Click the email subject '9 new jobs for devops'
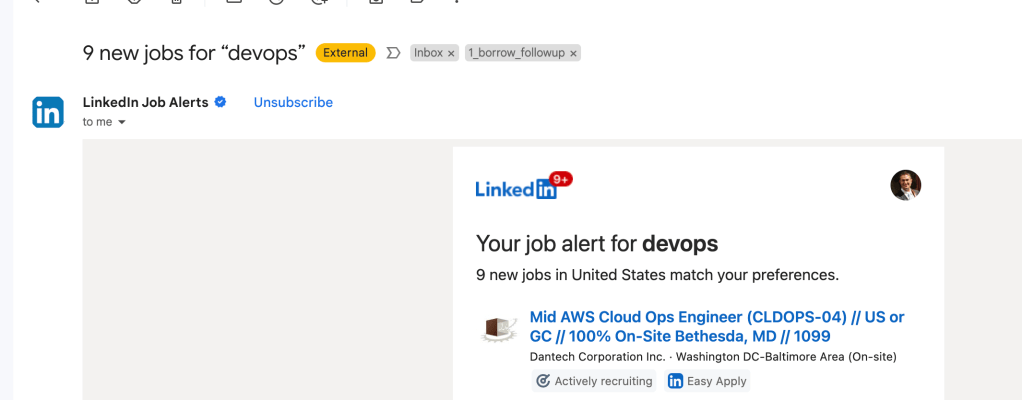1022x400 pixels. (194, 53)
